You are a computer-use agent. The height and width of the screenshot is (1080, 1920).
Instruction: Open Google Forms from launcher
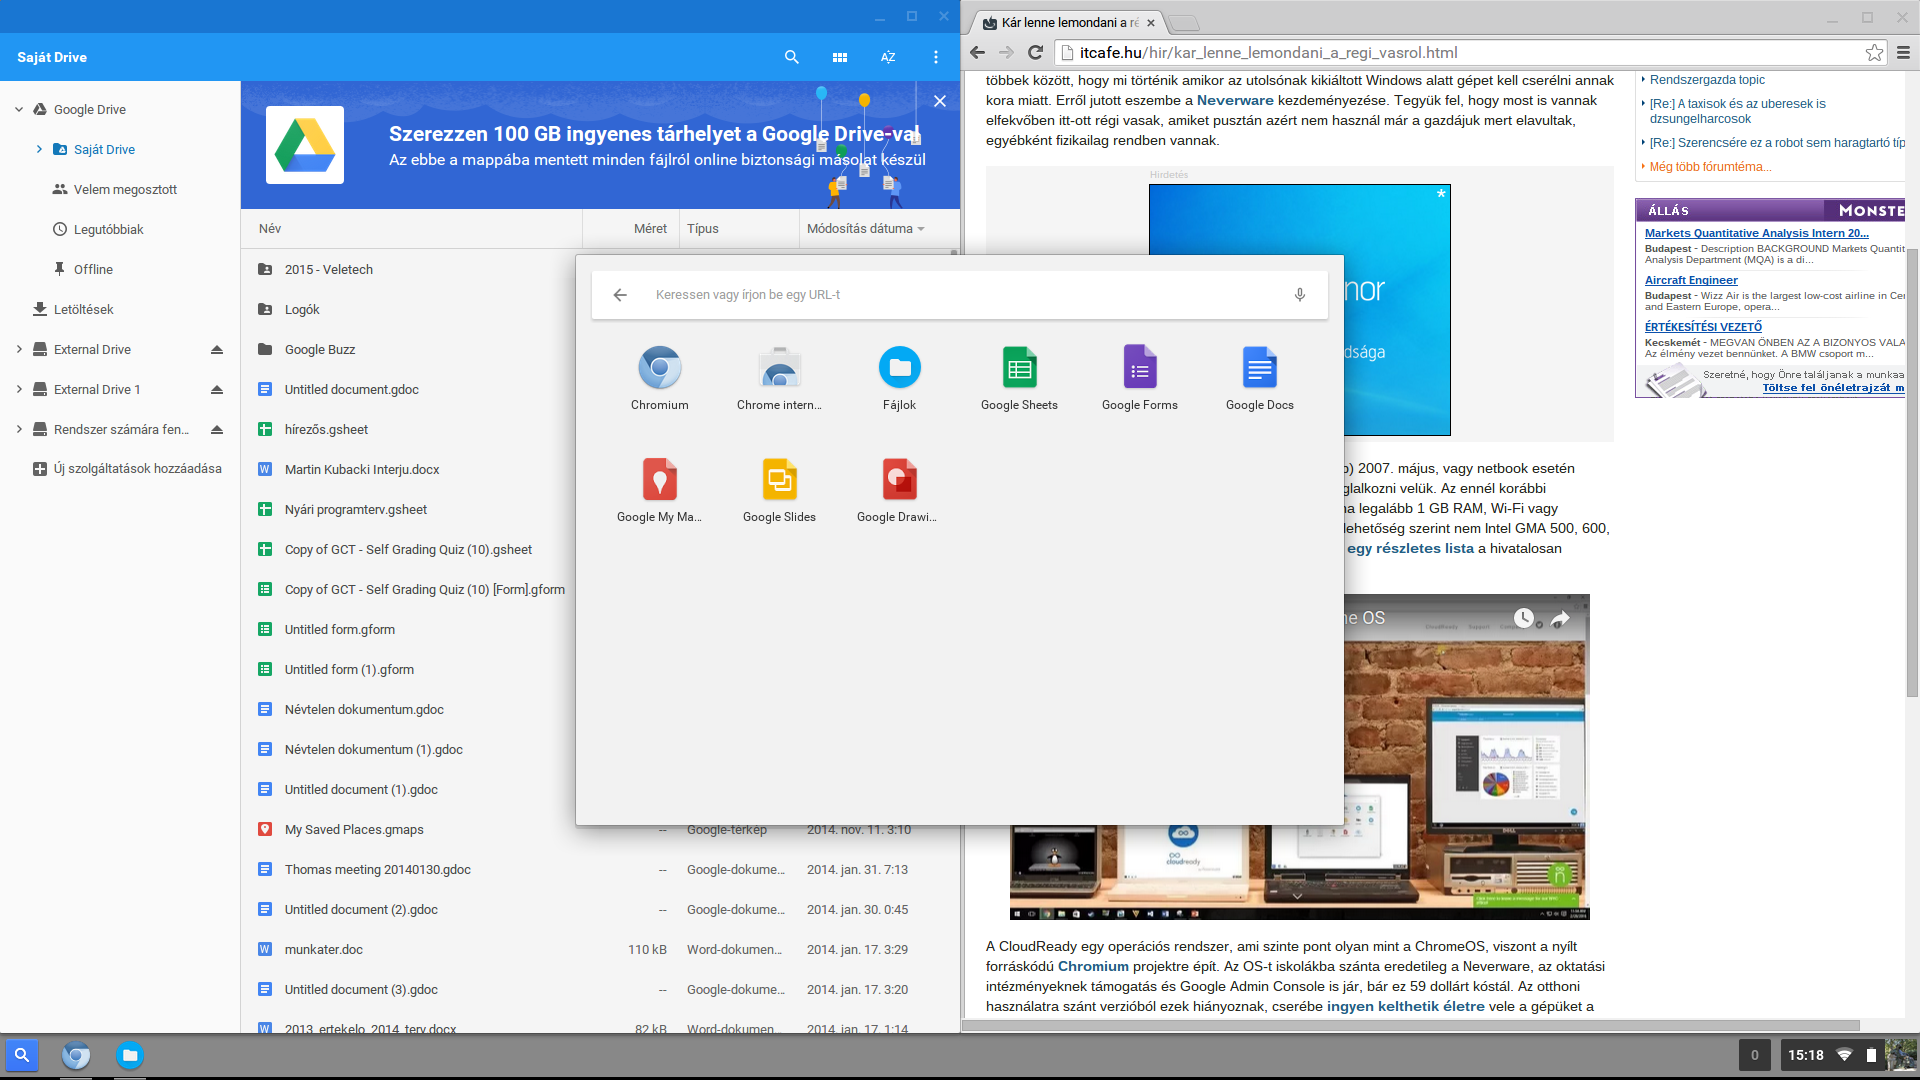(1139, 378)
